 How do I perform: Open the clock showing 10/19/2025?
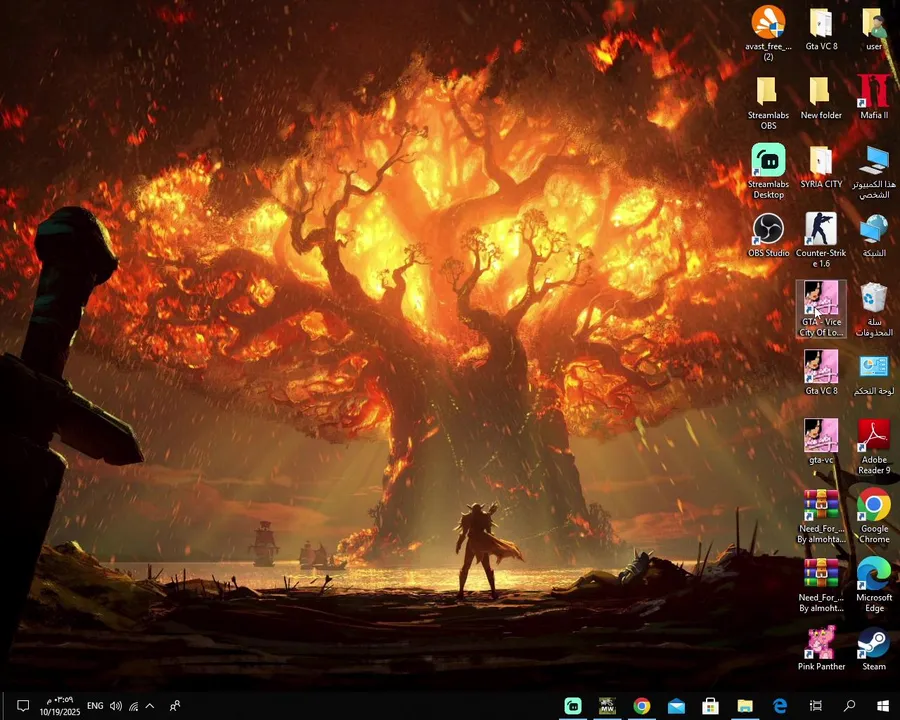pyautogui.click(x=60, y=706)
